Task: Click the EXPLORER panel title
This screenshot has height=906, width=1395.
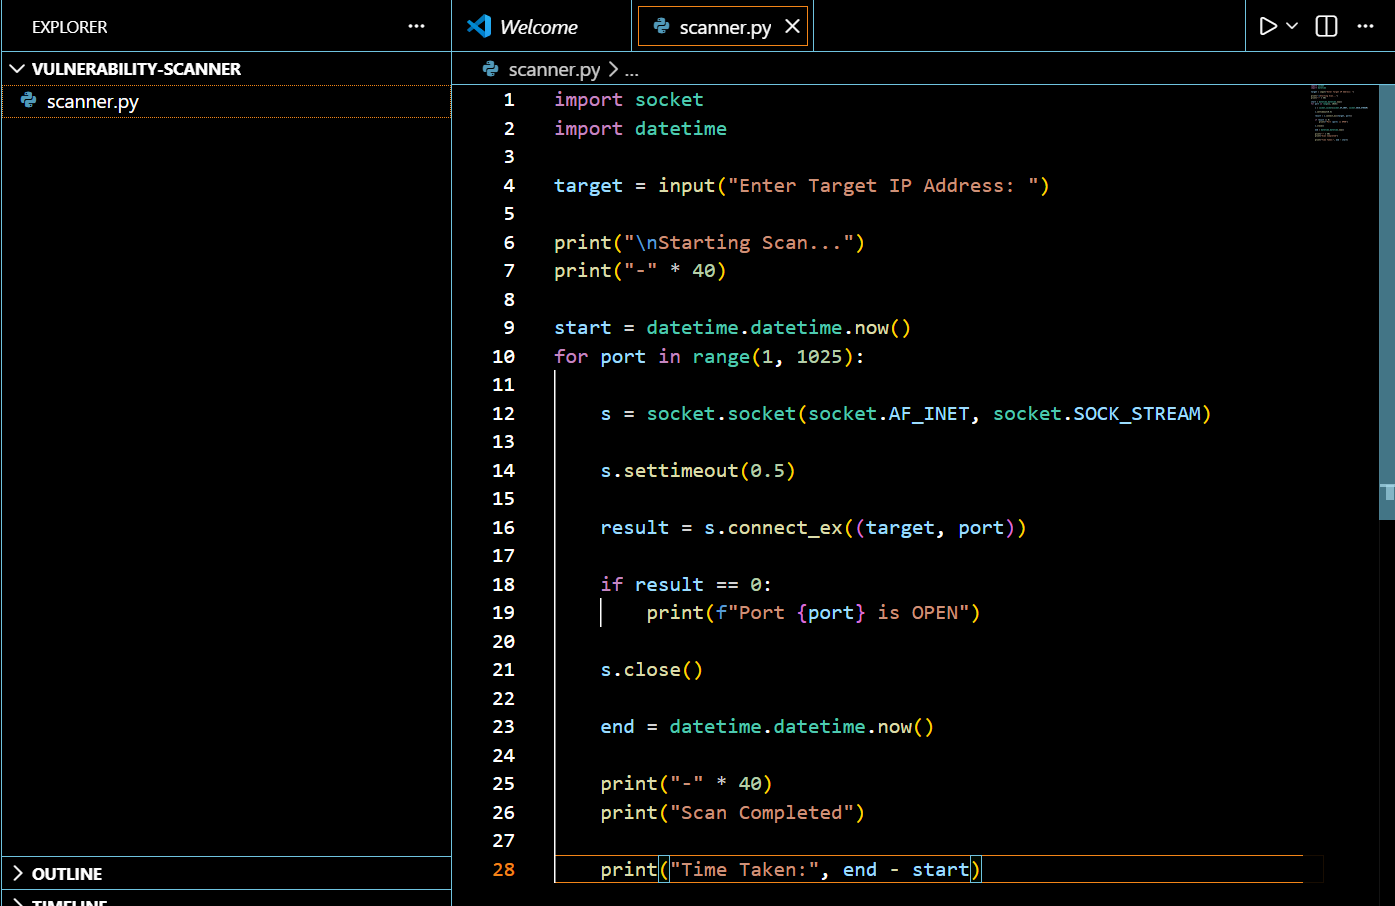Action: coord(69,27)
